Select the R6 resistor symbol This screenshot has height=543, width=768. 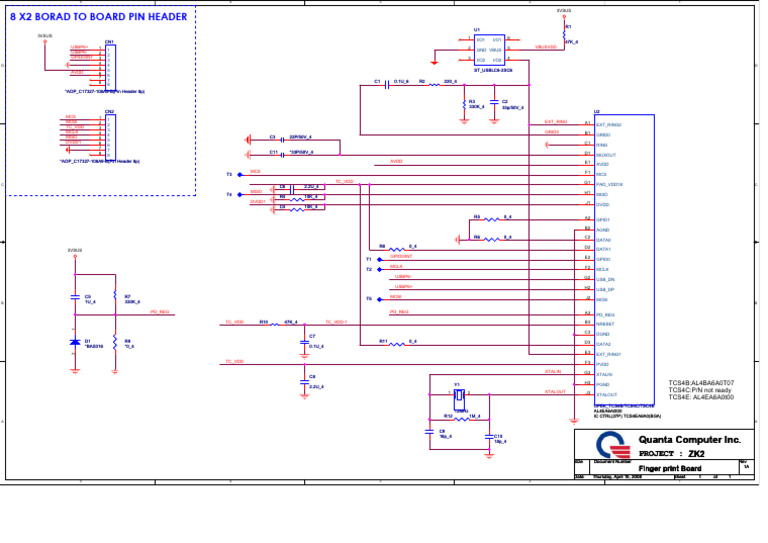pyautogui.click(x=491, y=240)
